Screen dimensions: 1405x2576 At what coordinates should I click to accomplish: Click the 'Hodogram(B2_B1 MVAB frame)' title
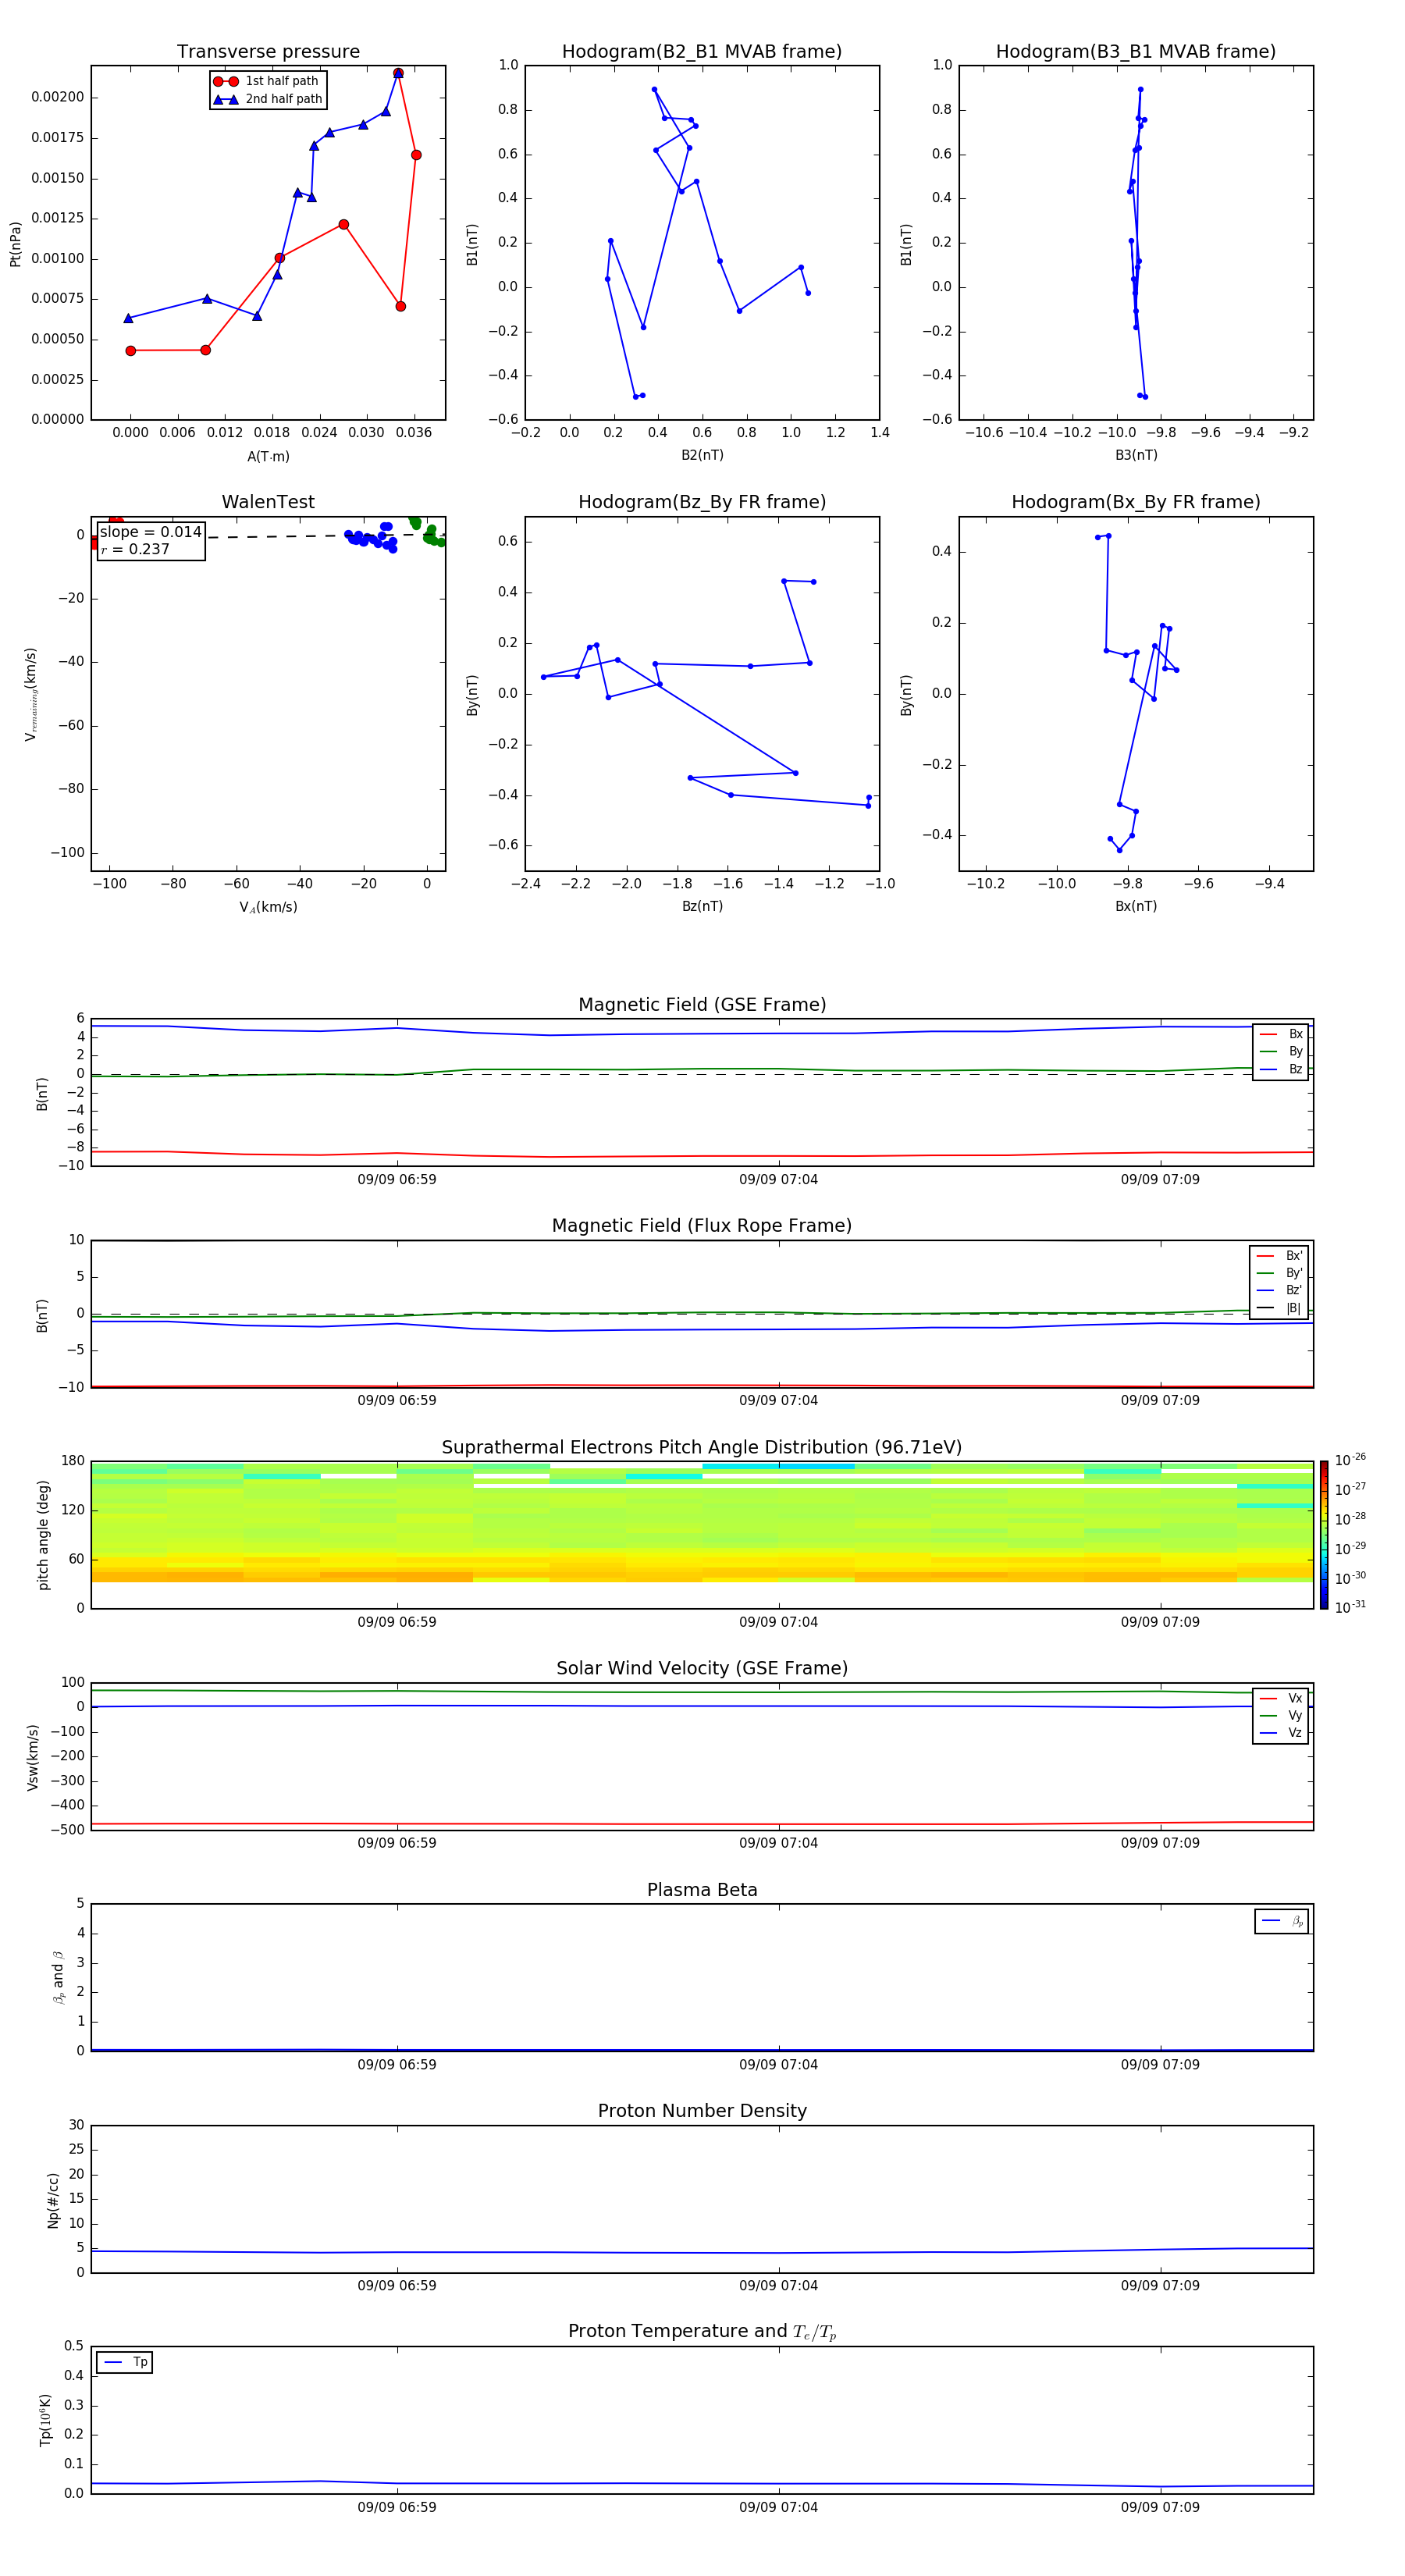pyautogui.click(x=702, y=52)
